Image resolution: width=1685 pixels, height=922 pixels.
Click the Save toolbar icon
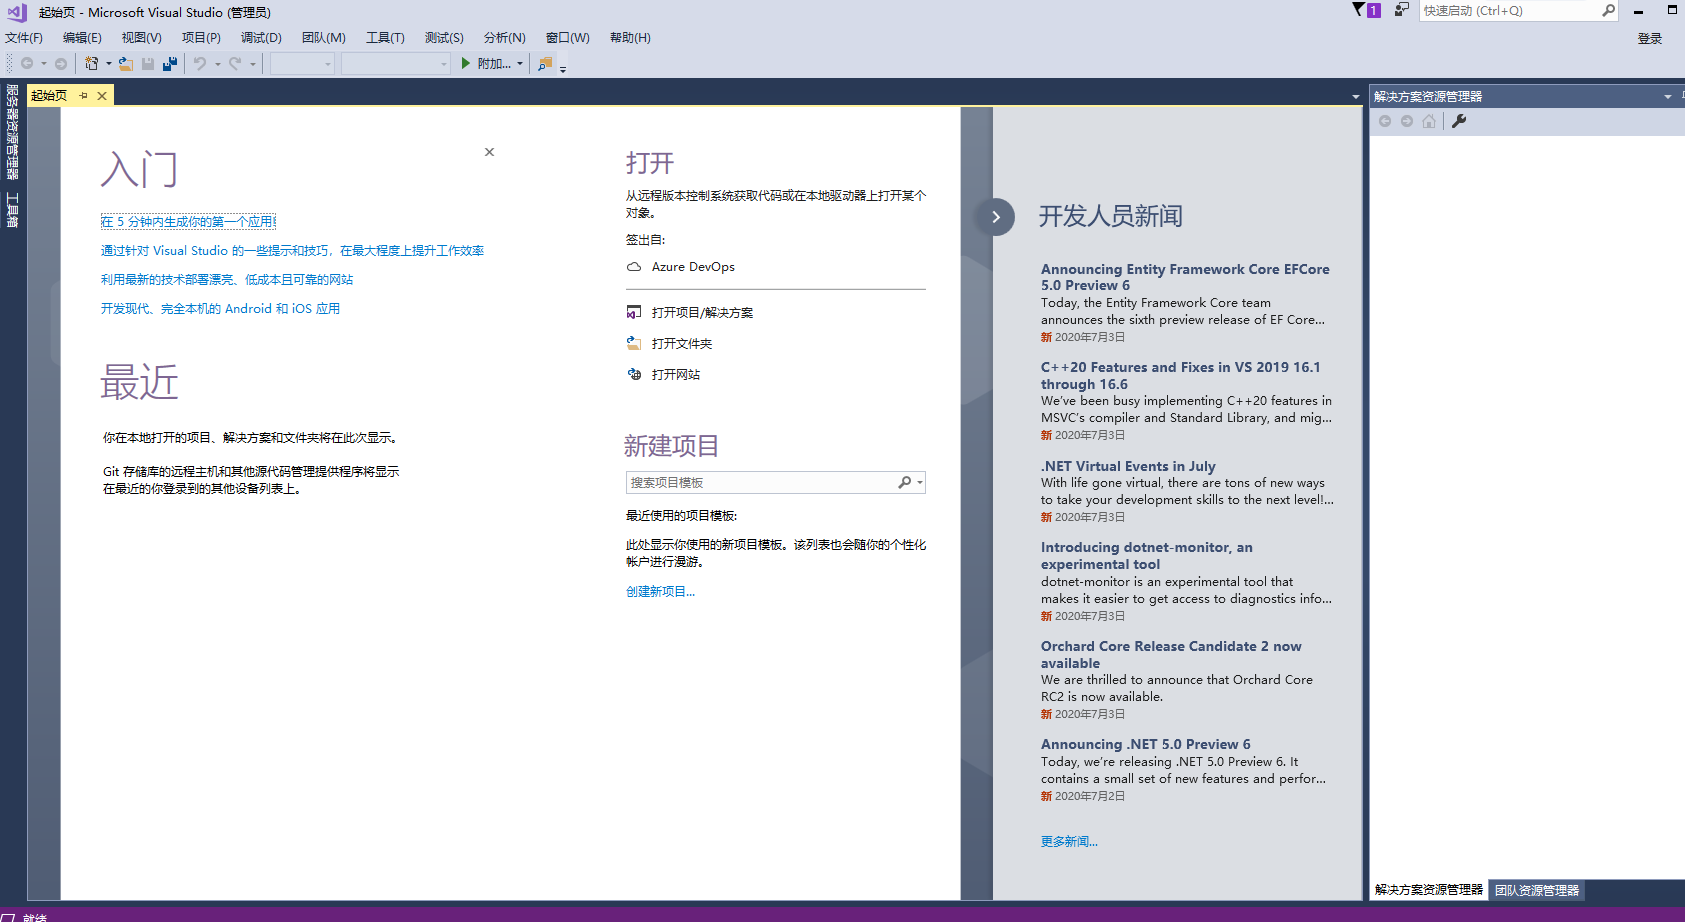148,63
